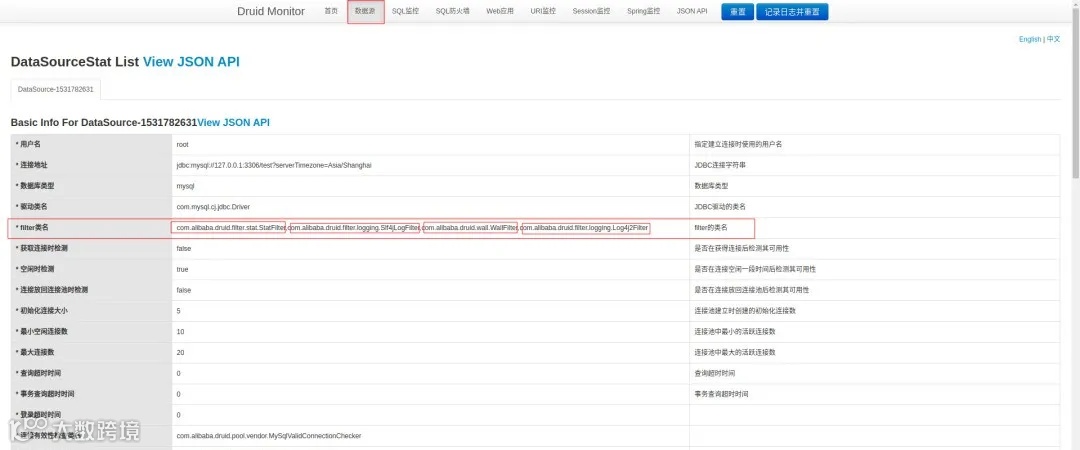1080x450 pixels.
Task: Click the 重置 button
Action: point(737,12)
